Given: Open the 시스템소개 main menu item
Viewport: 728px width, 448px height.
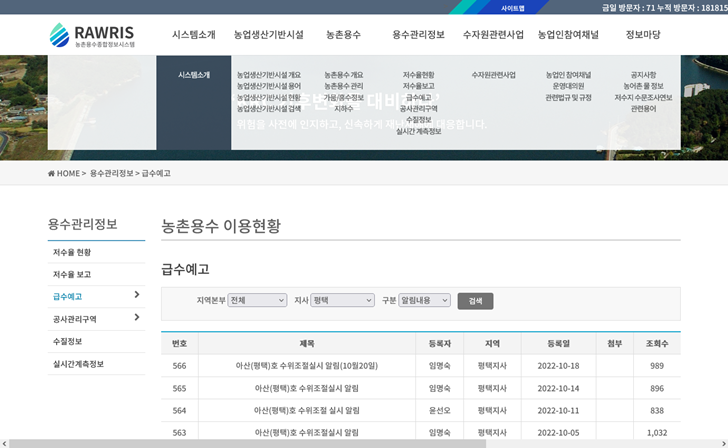Looking at the screenshot, I should [x=194, y=34].
